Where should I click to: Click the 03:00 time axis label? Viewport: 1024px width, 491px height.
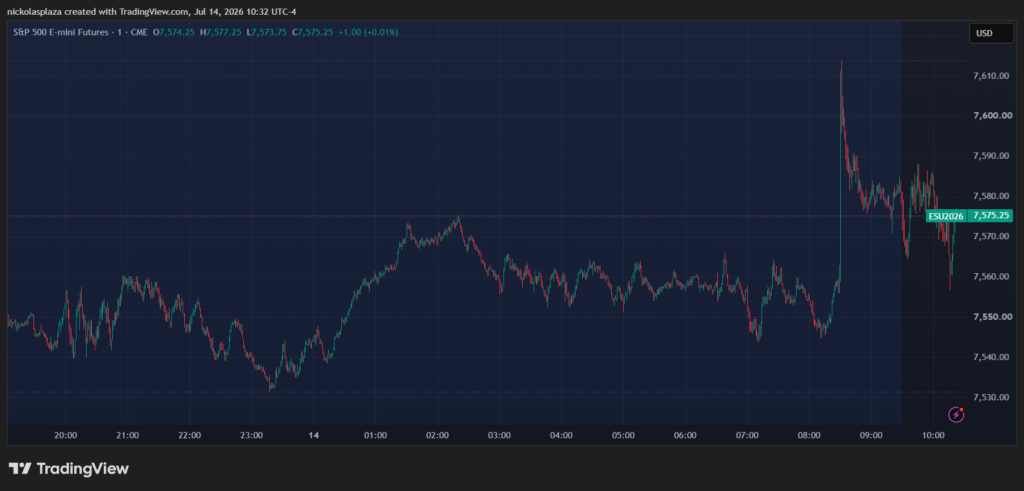(x=500, y=436)
